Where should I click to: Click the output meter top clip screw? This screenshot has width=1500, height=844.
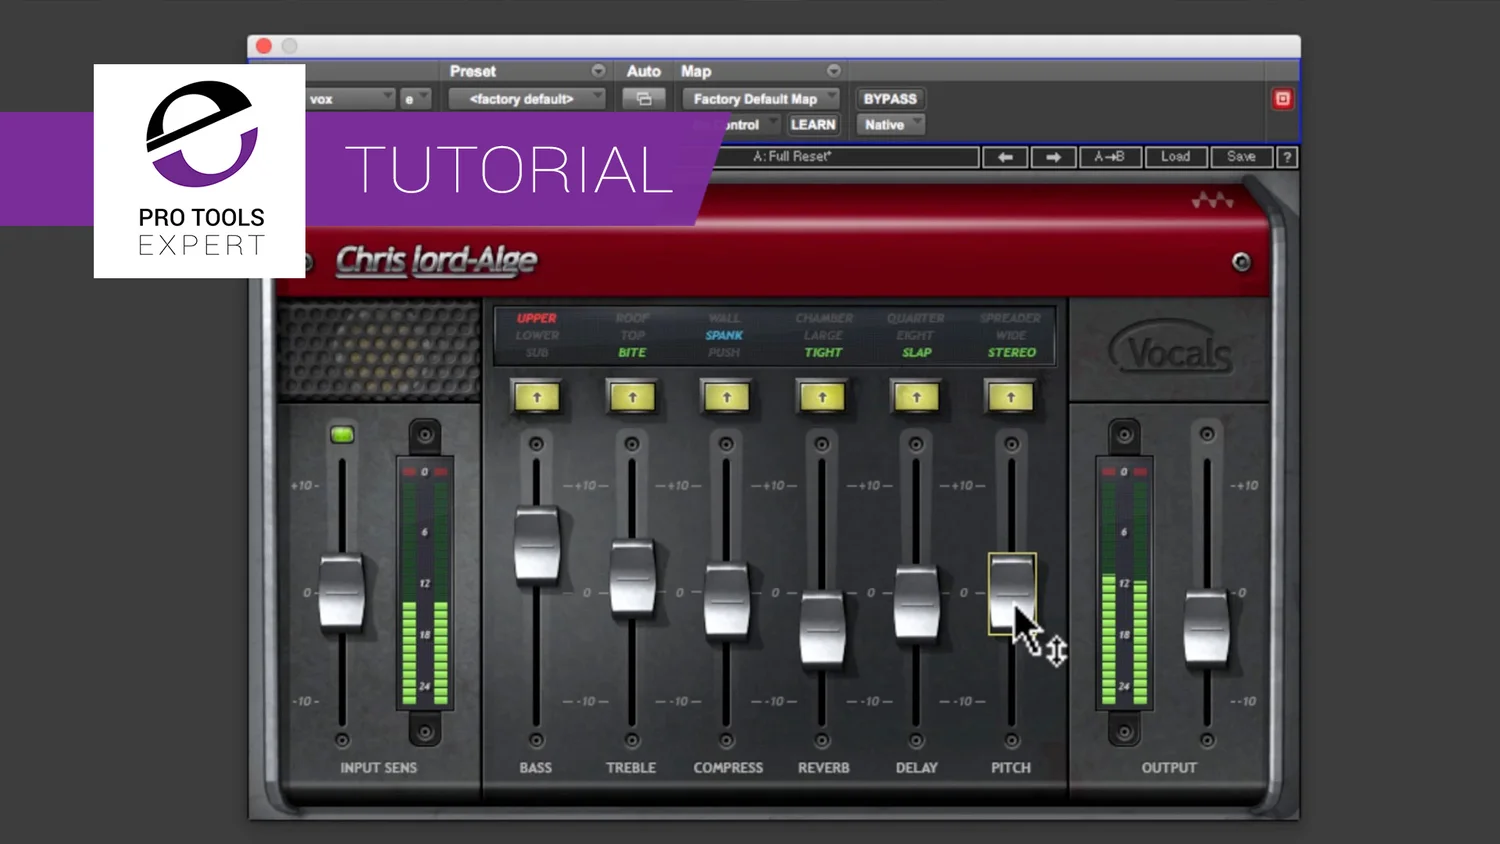pyautogui.click(x=1124, y=435)
